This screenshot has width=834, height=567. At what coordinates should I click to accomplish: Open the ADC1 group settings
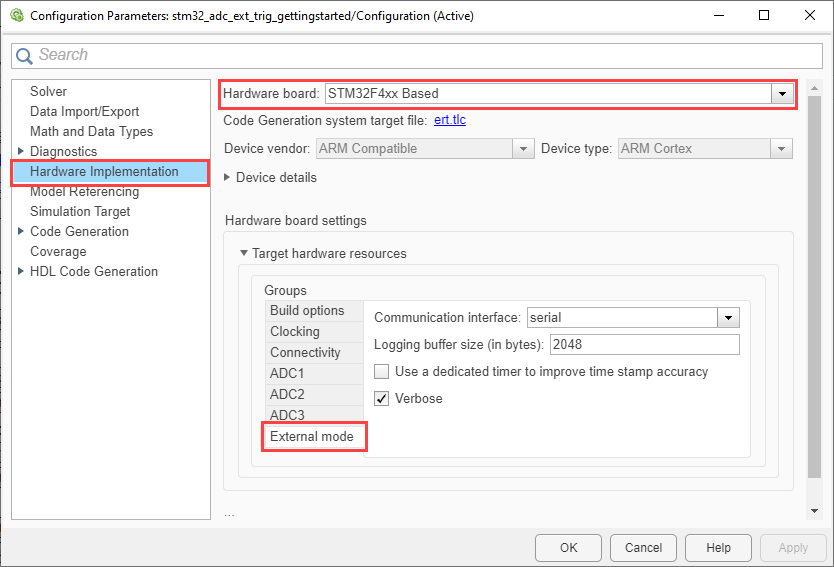[287, 374]
